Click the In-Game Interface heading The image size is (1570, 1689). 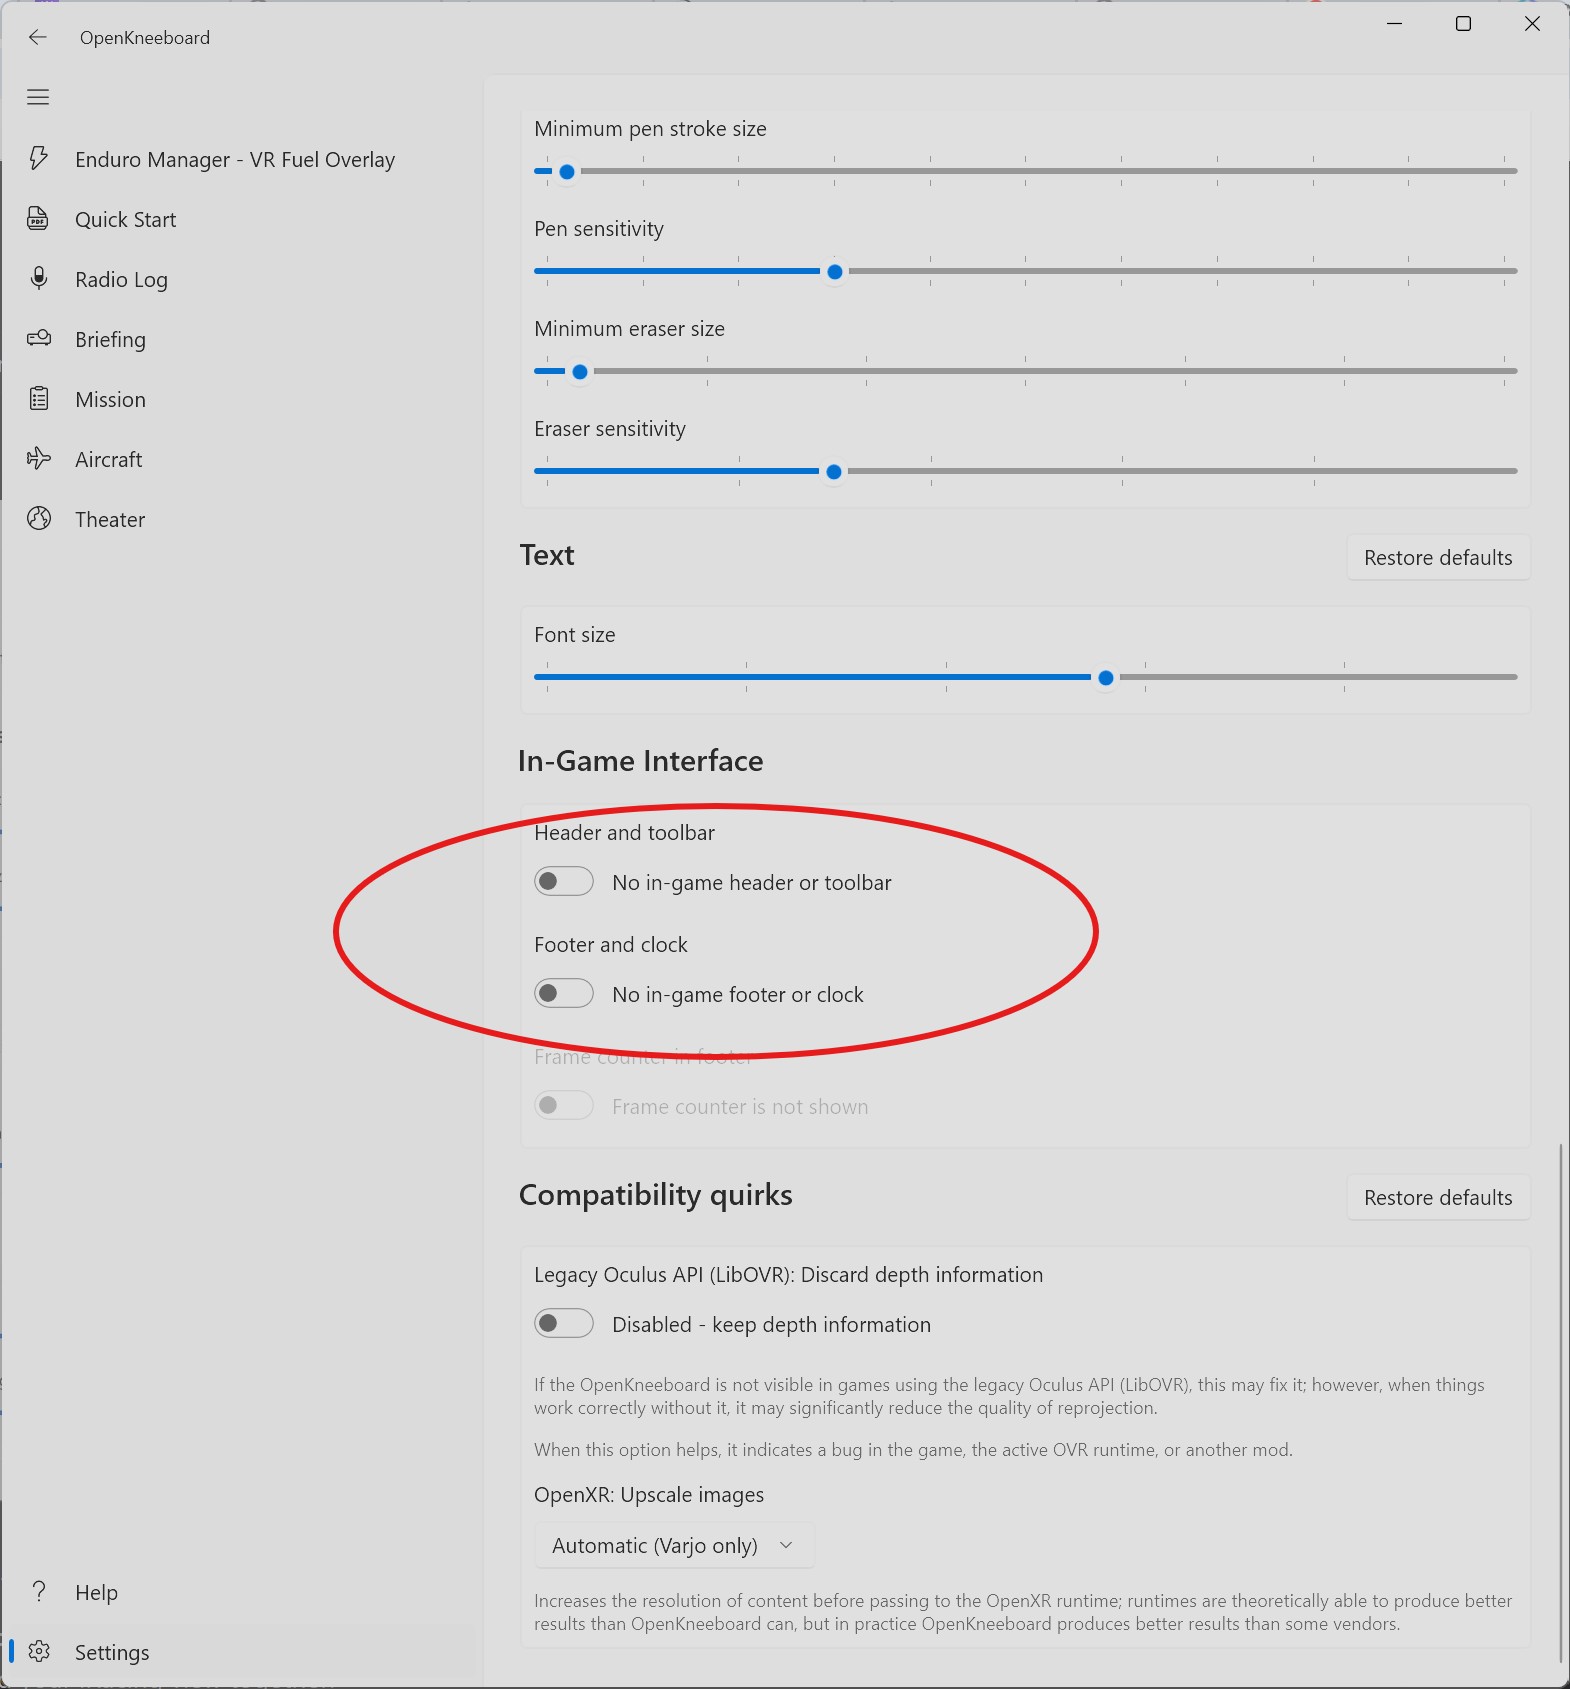pos(640,760)
